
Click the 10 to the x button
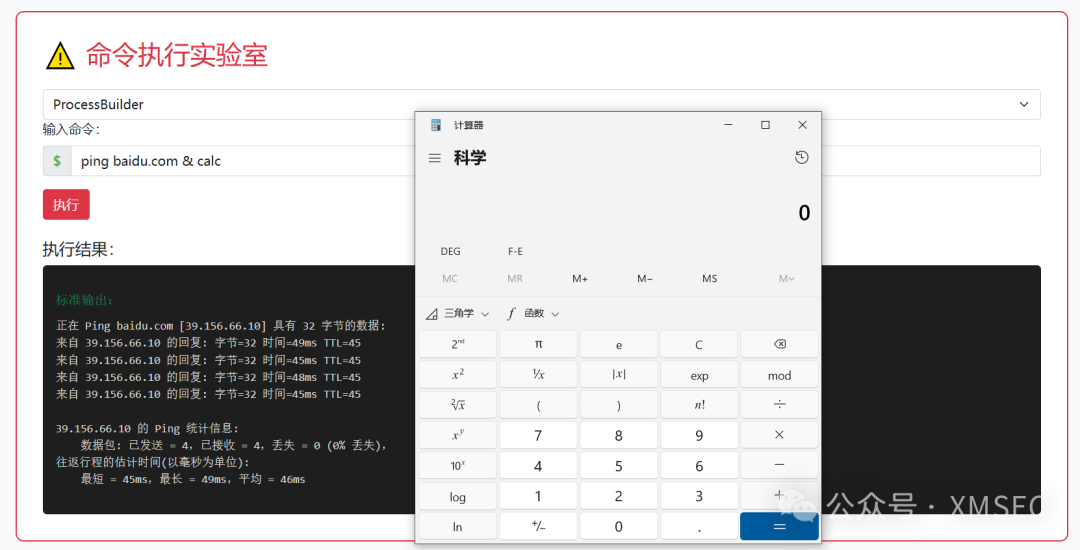click(458, 465)
